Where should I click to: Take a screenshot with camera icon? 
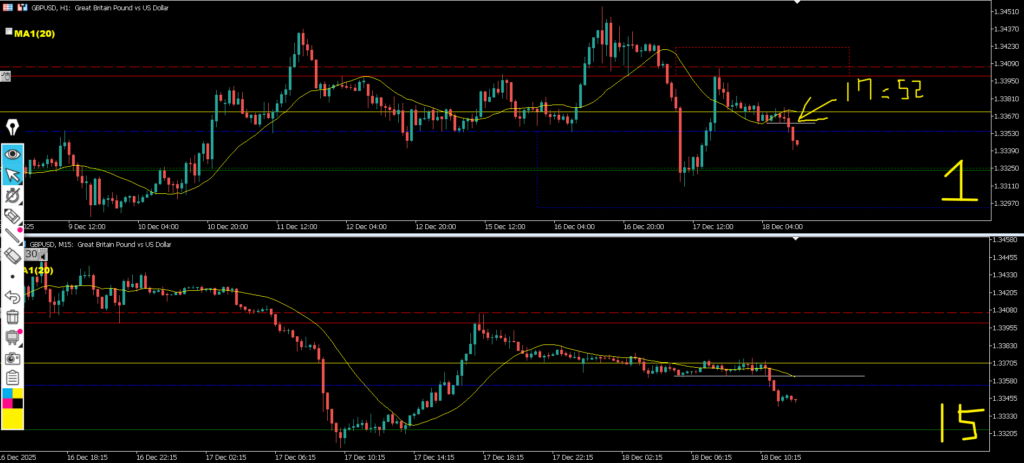[x=13, y=357]
